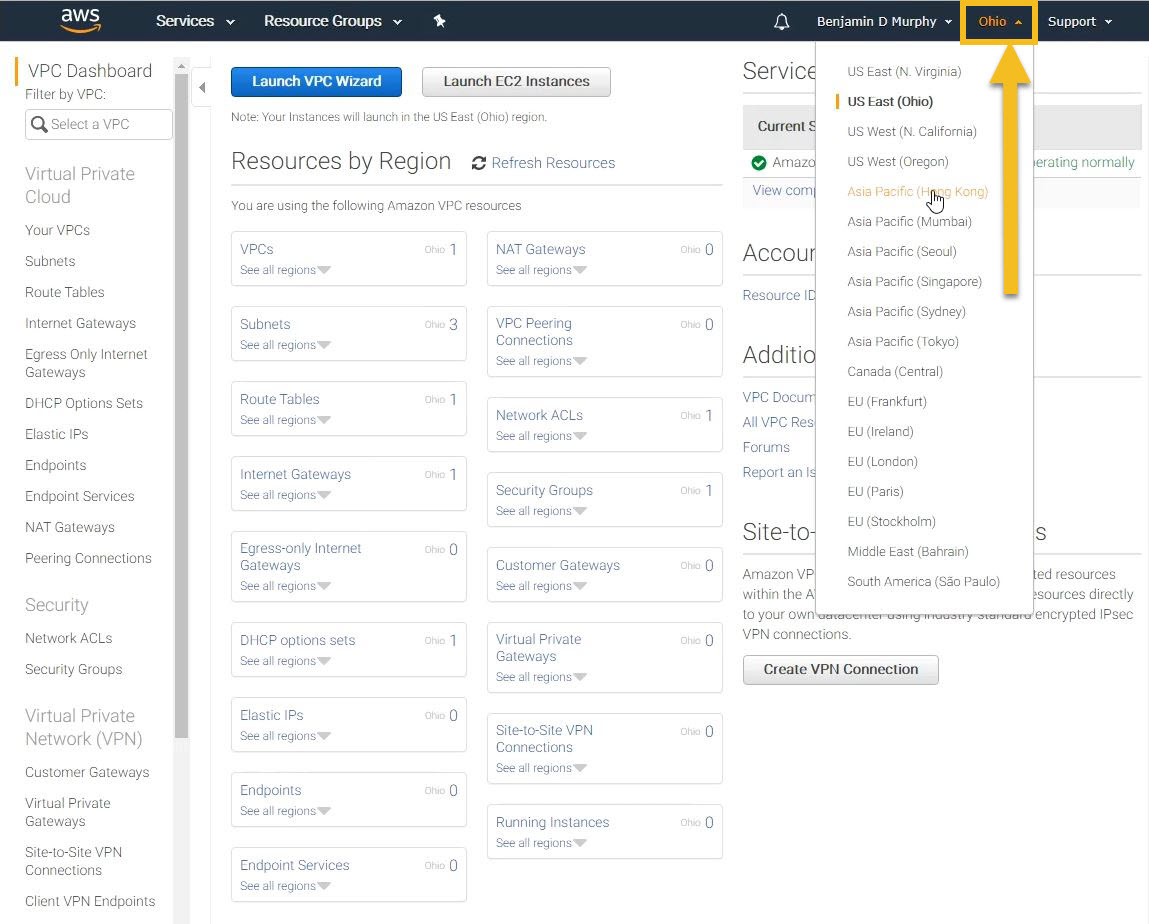This screenshot has width=1149, height=924.
Task: Click Create VPN Connection button
Action: (x=840, y=670)
